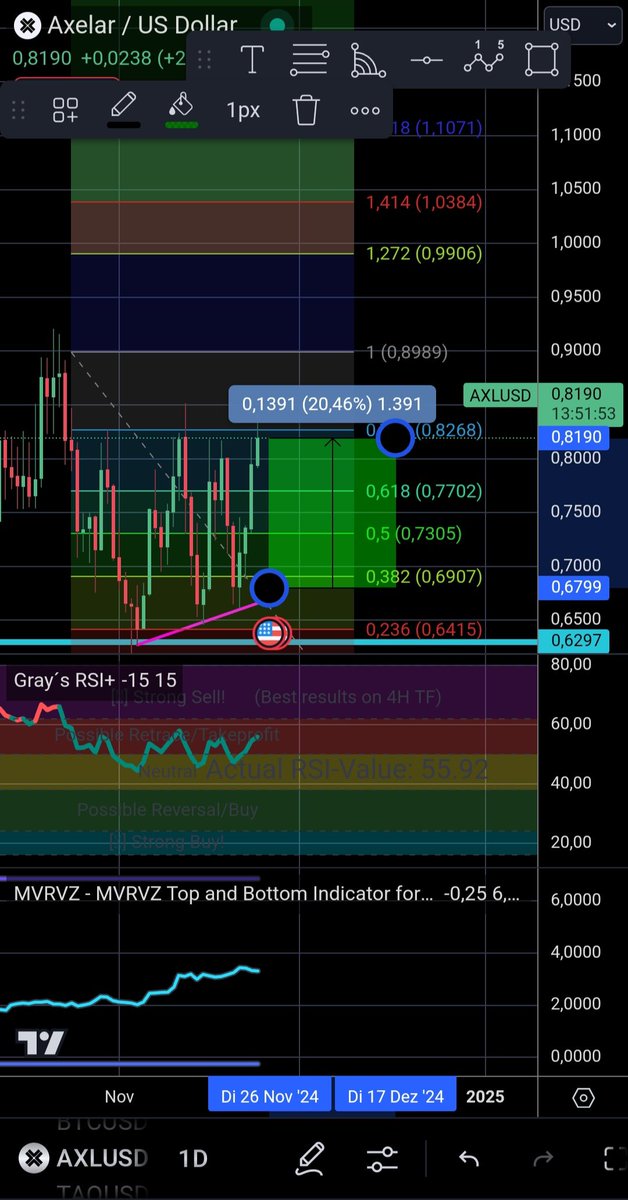Change line color with pencil icon
628x1200 pixels.
pos(123,108)
